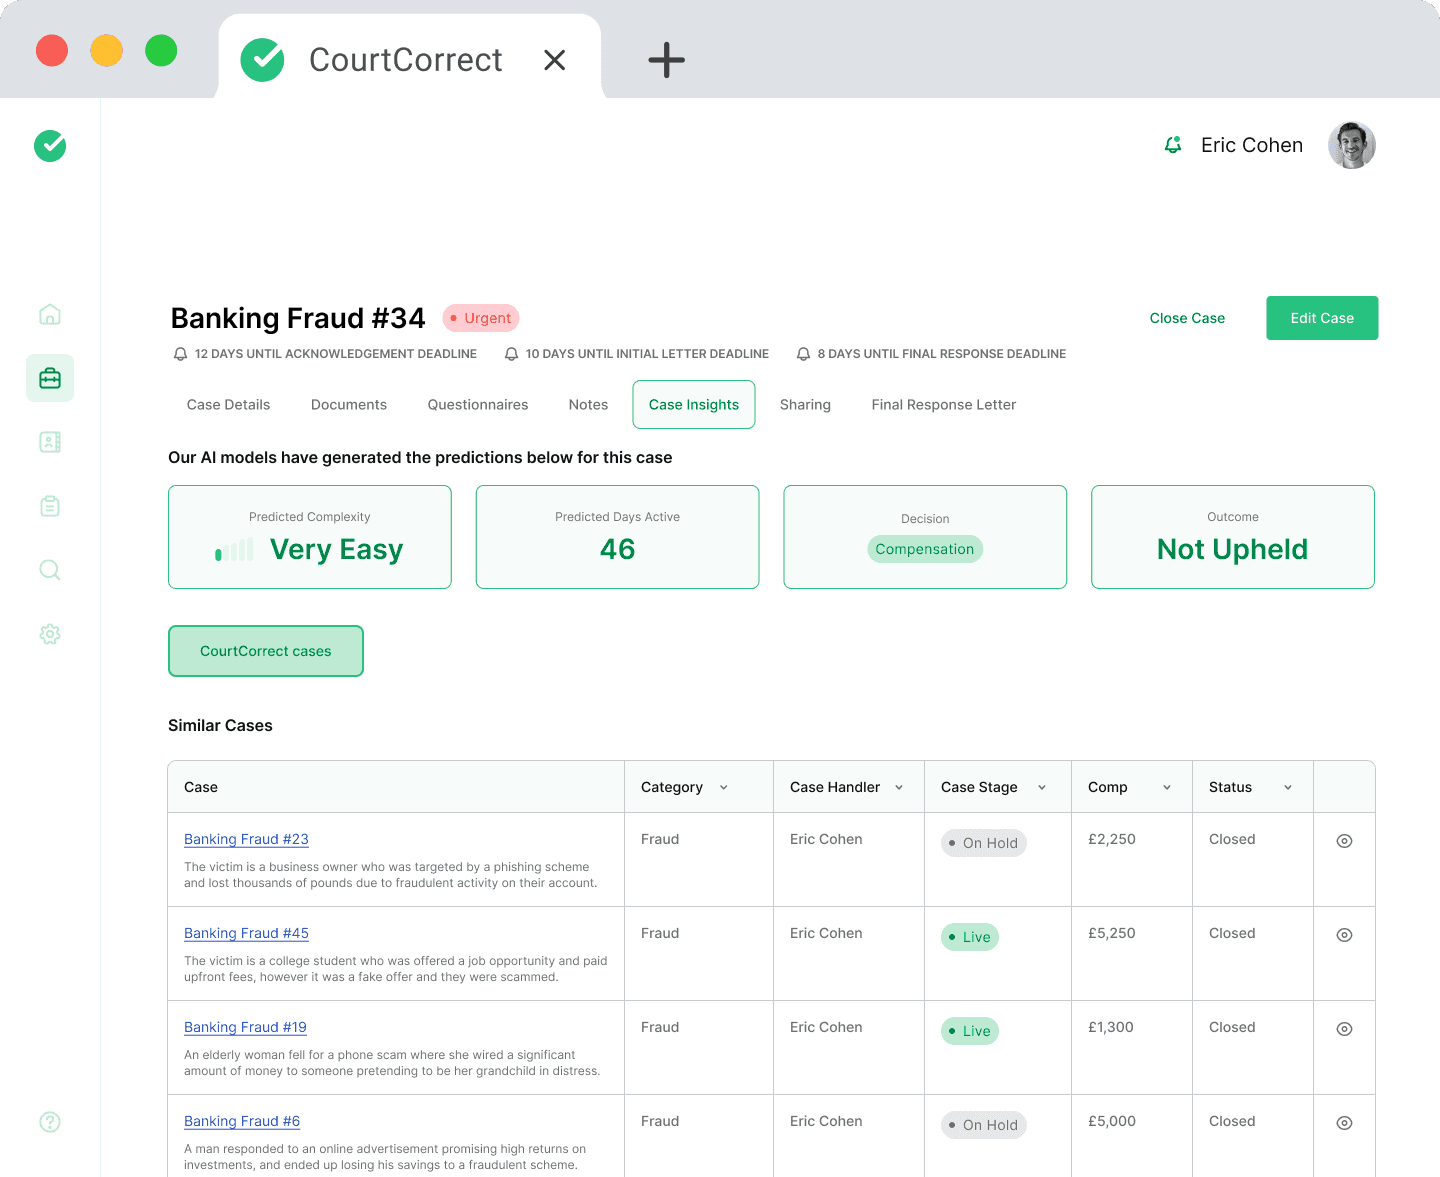Expand the Comp column dropdown
This screenshot has height=1177, width=1440.
tap(1167, 788)
